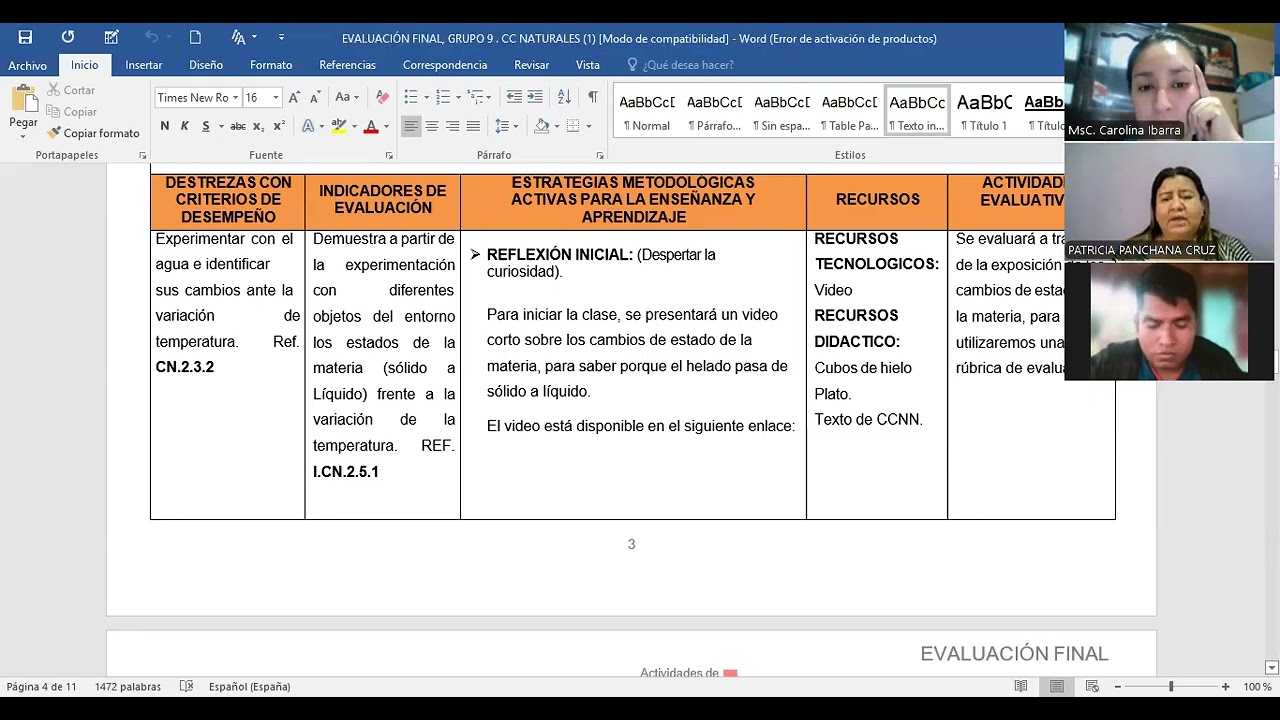Click the Copiar formato painter
1280x720 pixels.
coord(93,133)
